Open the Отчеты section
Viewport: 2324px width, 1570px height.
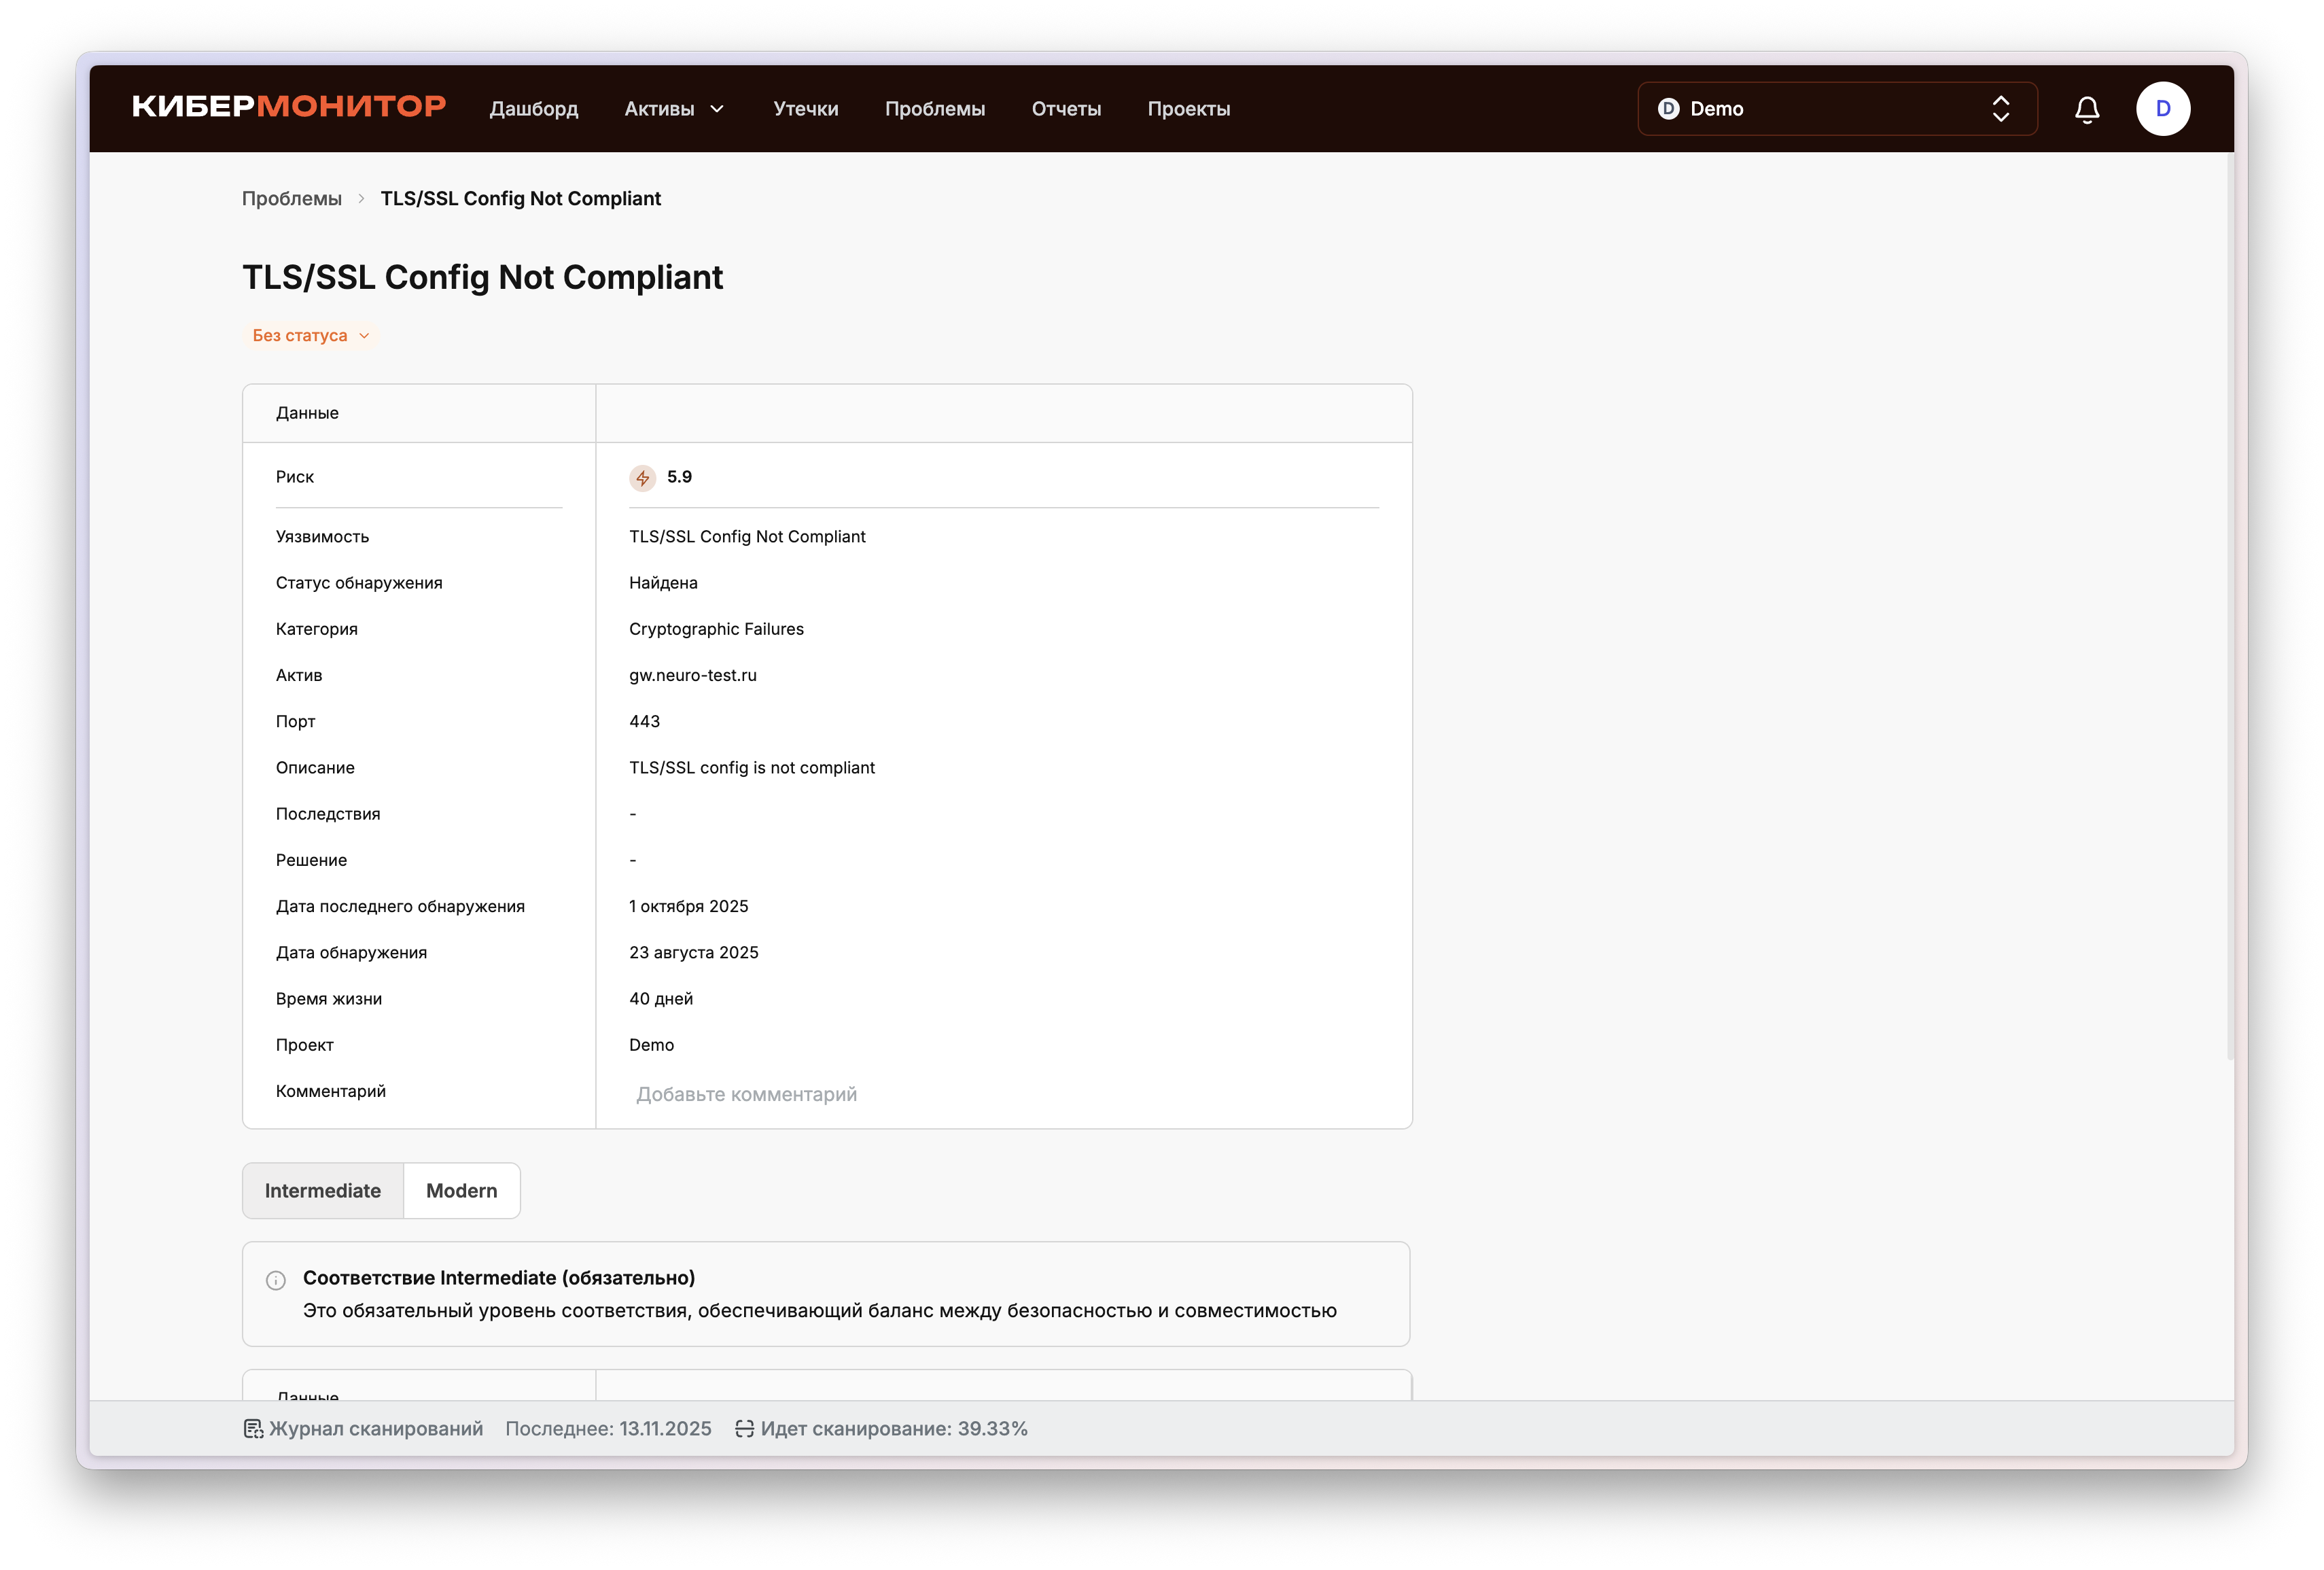pos(1066,109)
